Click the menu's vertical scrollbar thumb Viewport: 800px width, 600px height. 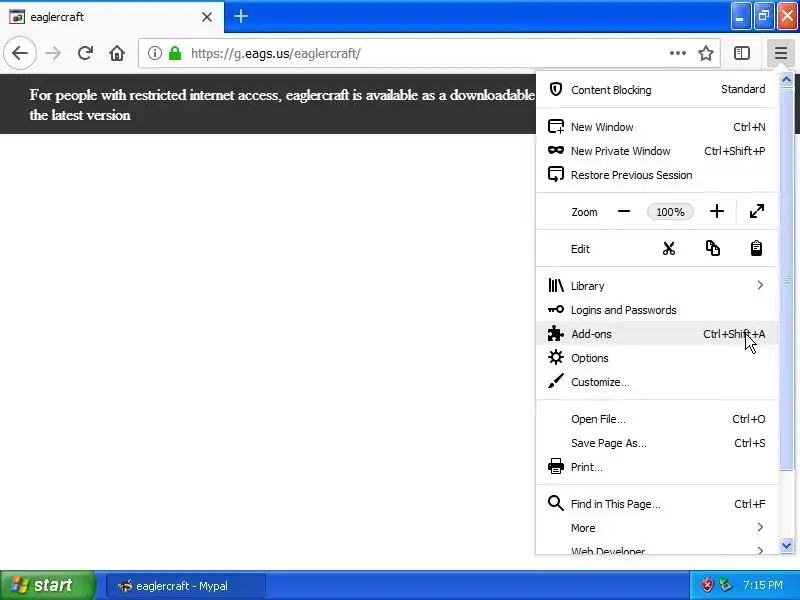(786, 279)
